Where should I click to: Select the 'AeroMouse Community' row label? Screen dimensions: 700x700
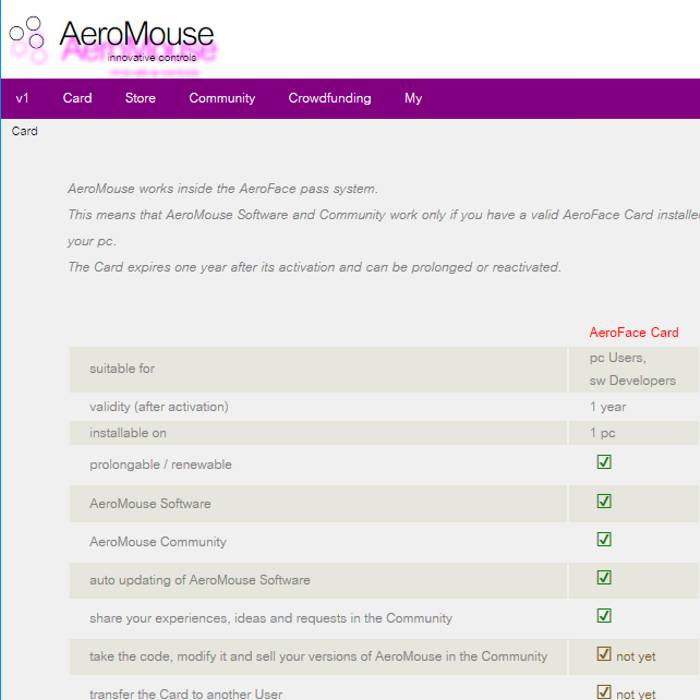point(158,542)
